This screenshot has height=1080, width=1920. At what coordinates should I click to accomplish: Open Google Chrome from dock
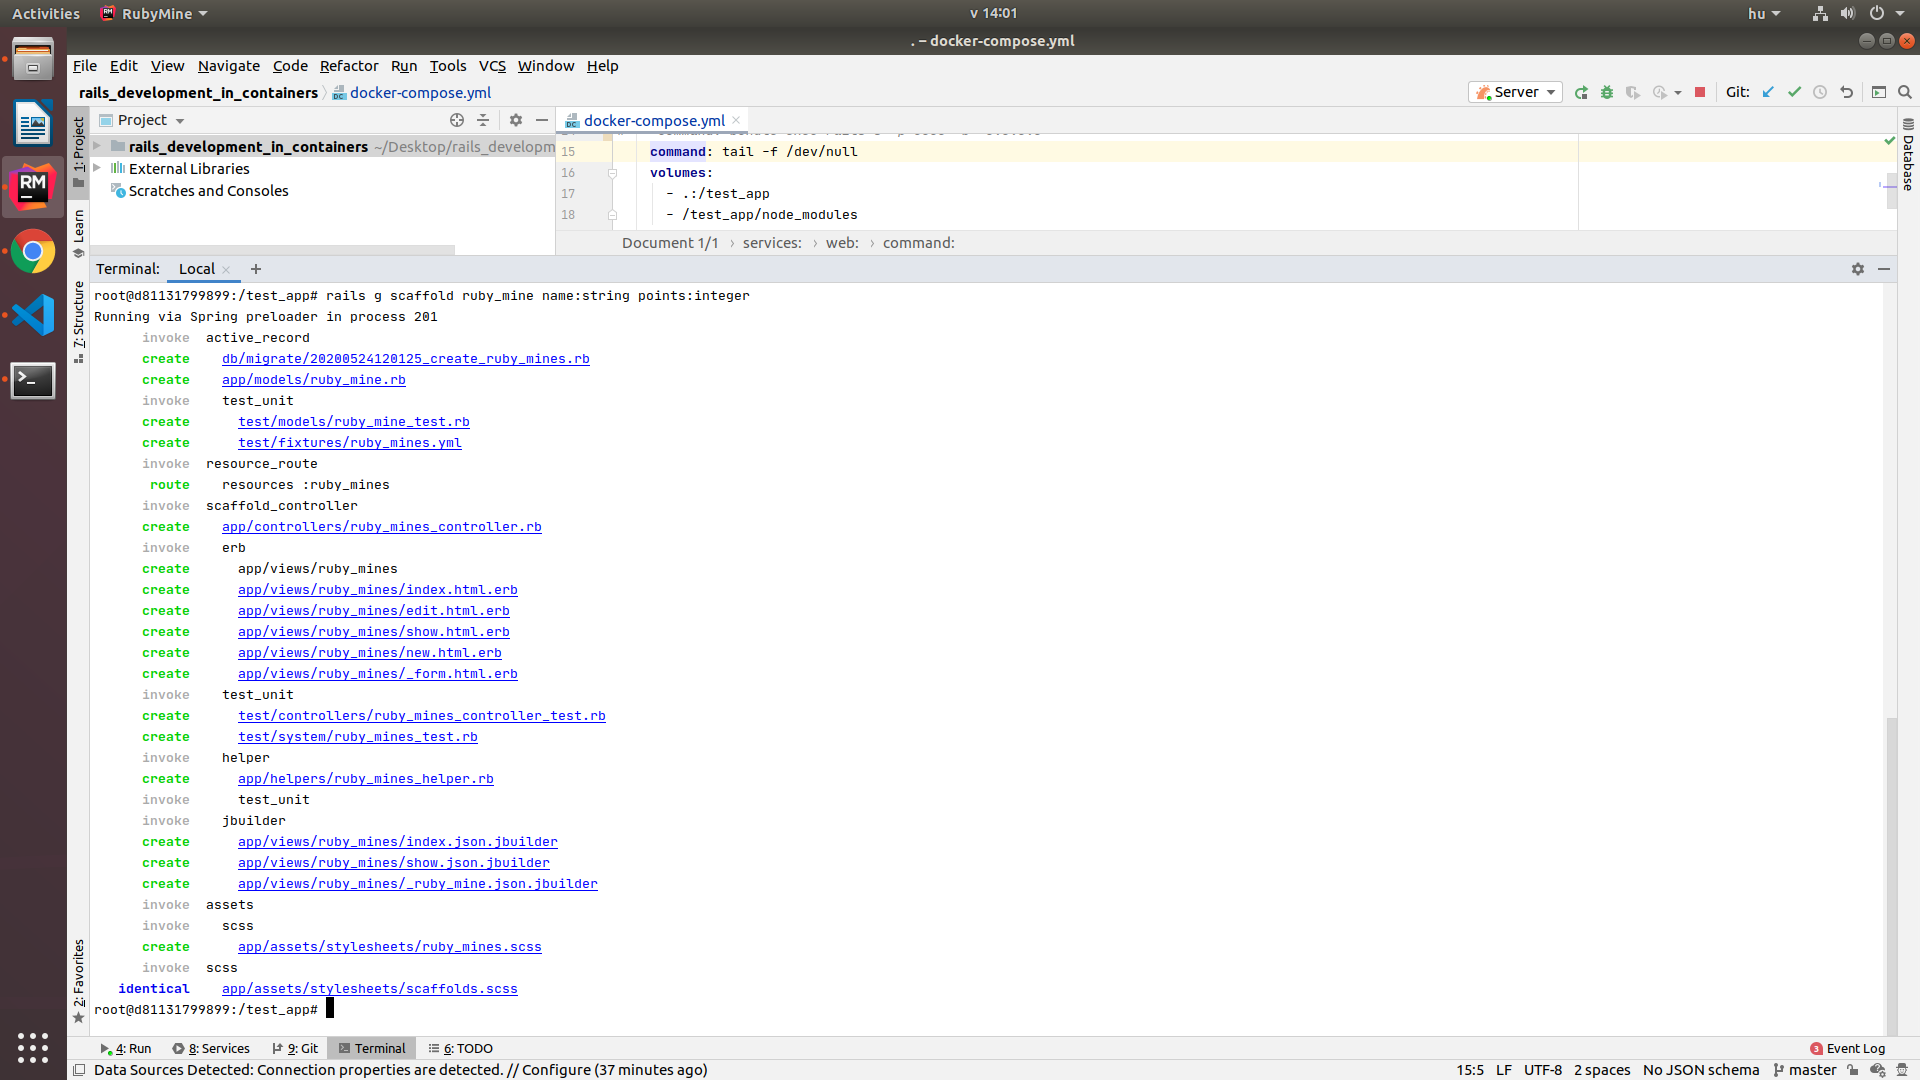(33, 251)
